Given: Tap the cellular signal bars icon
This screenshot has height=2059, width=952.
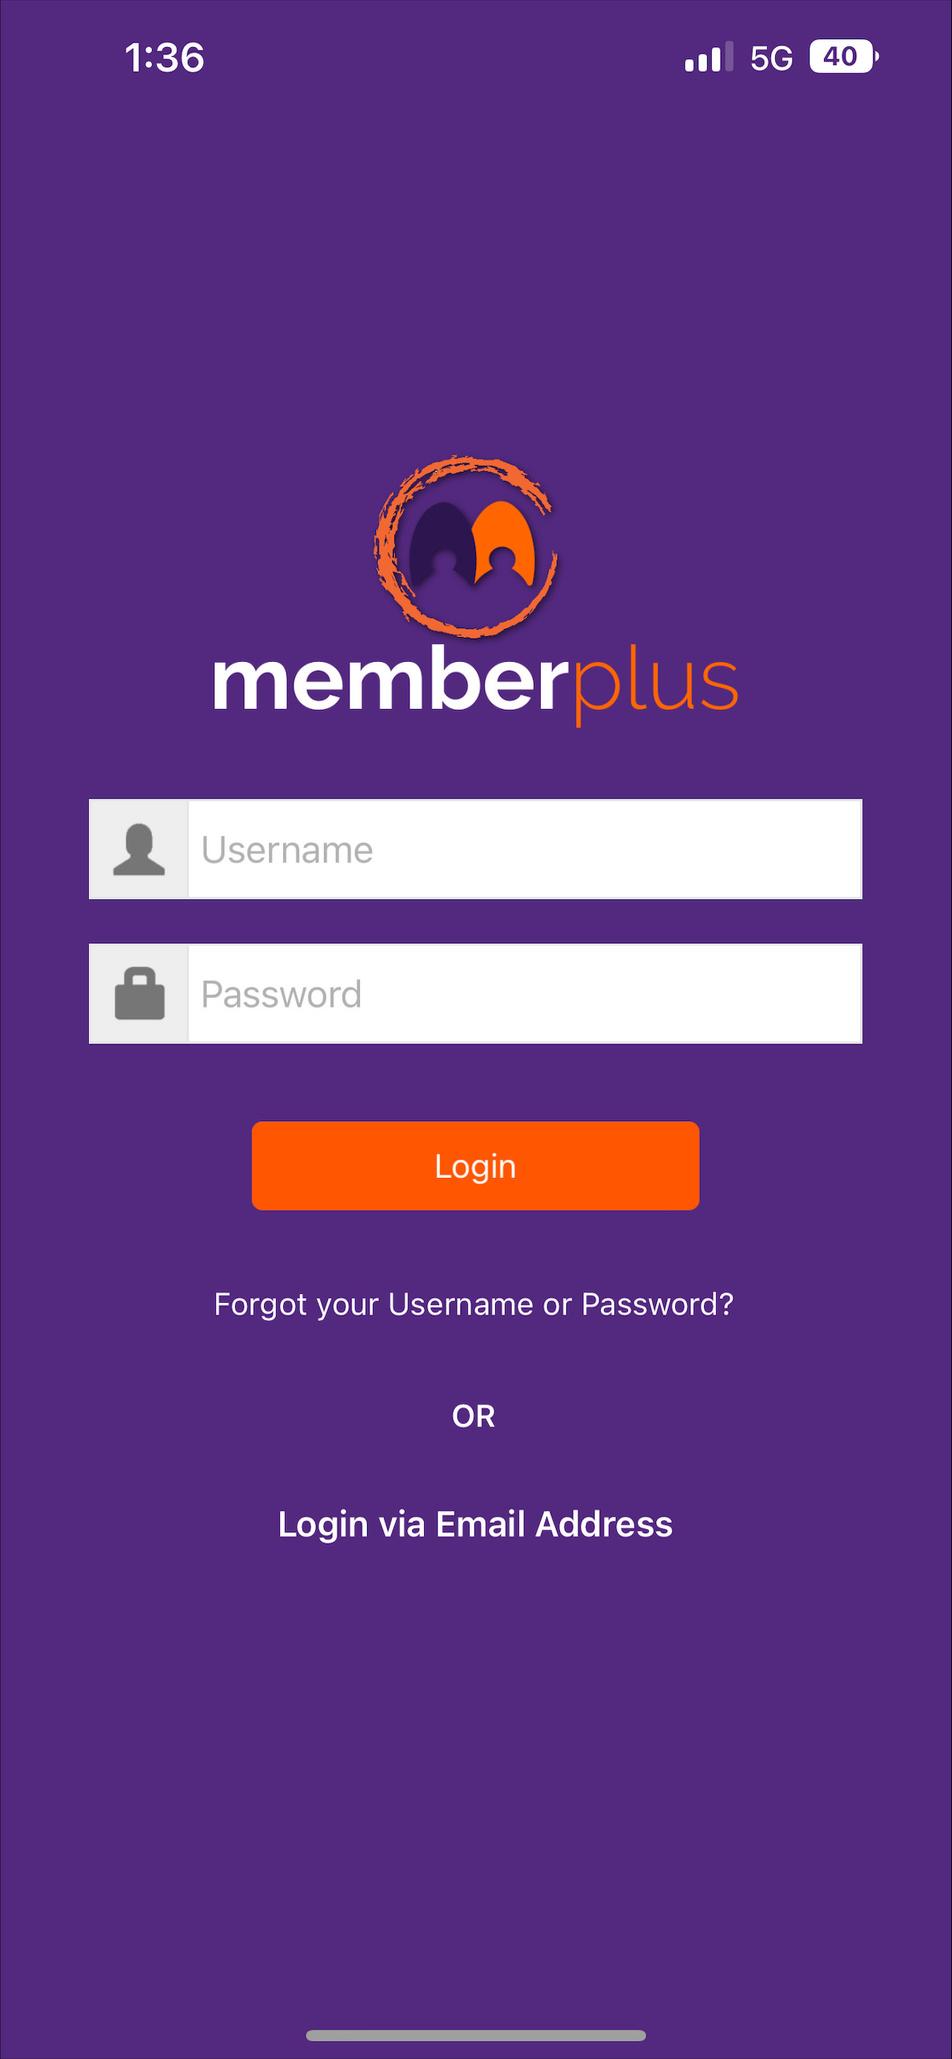Looking at the screenshot, I should point(708,58).
